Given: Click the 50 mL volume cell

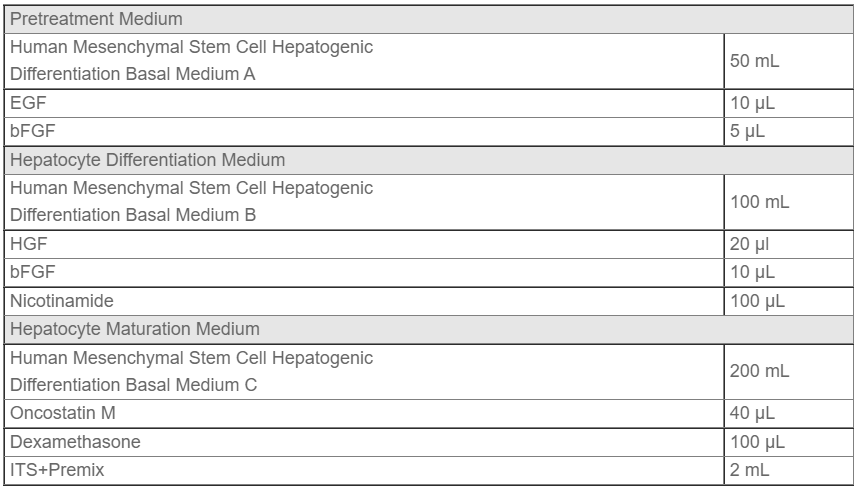Looking at the screenshot, I should (x=789, y=61).
